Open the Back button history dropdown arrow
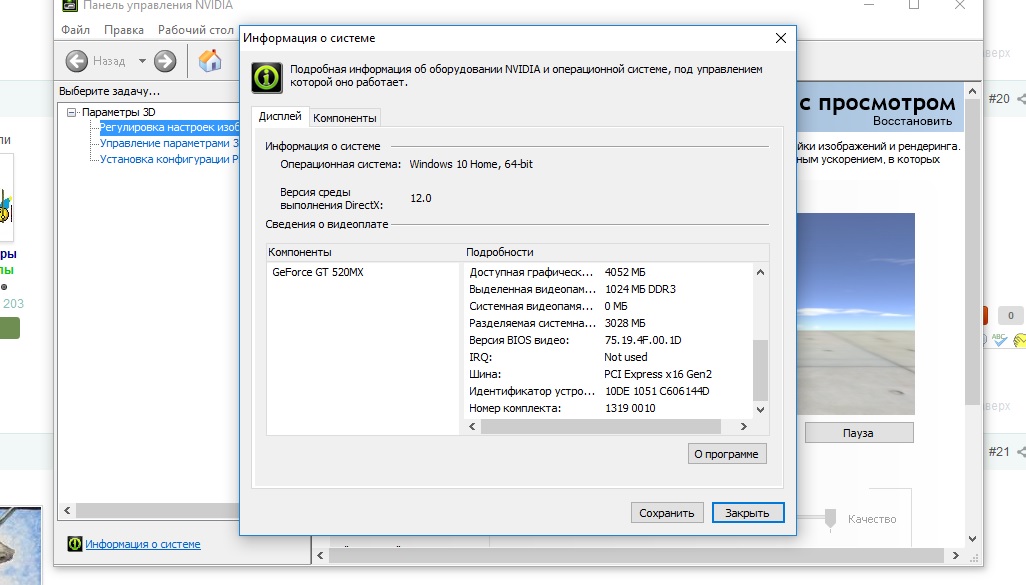 pos(142,61)
